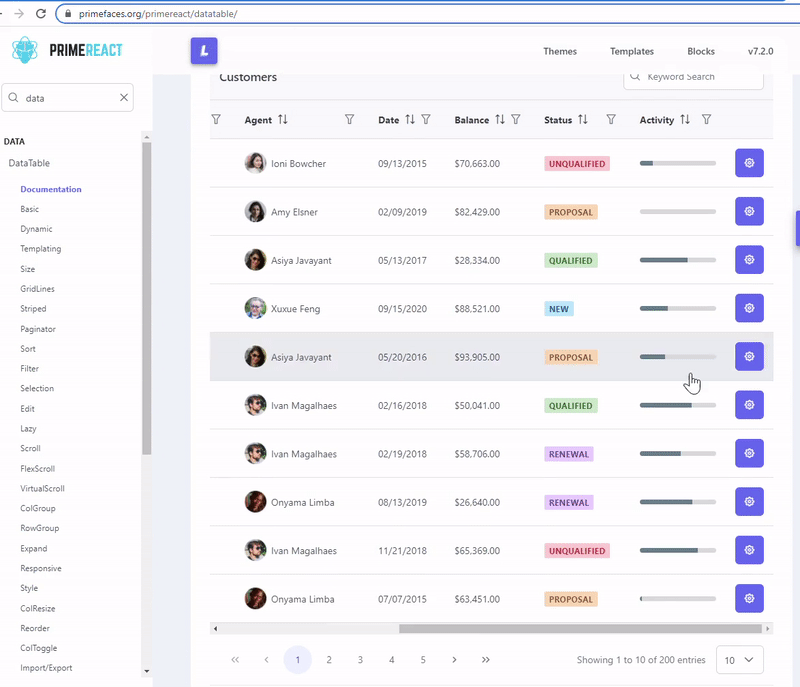The height and width of the screenshot is (687, 800).
Task: Click gear button in 02/19/2018 row
Action: [x=749, y=453]
